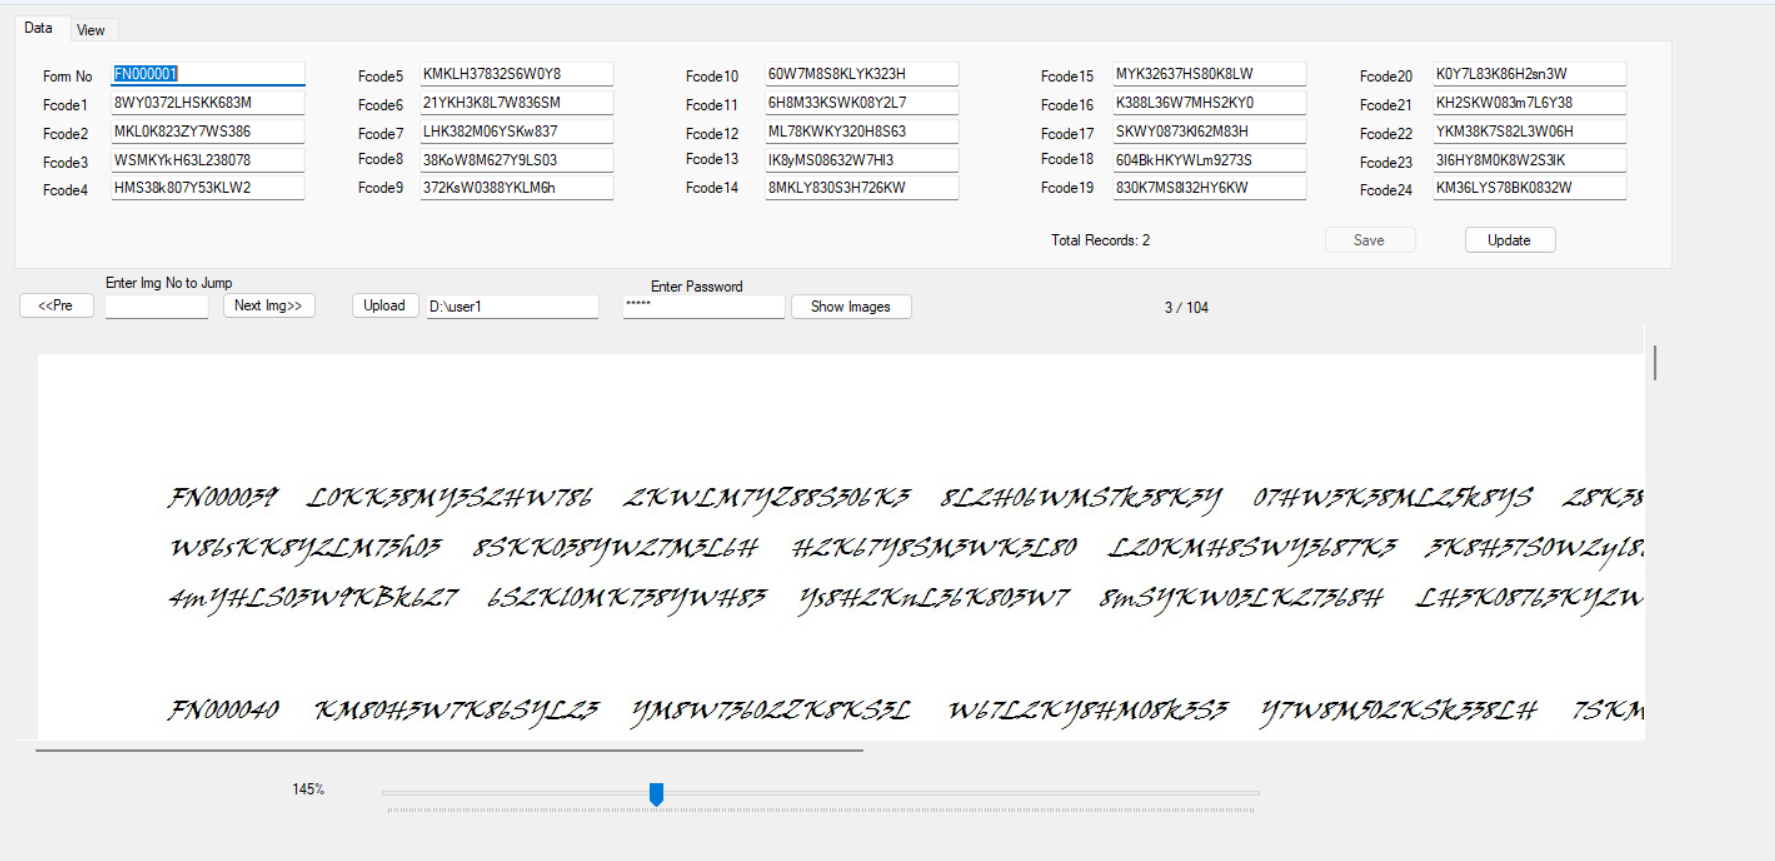Advance with the Next Img>> button
This screenshot has width=1775, height=861.
click(268, 305)
